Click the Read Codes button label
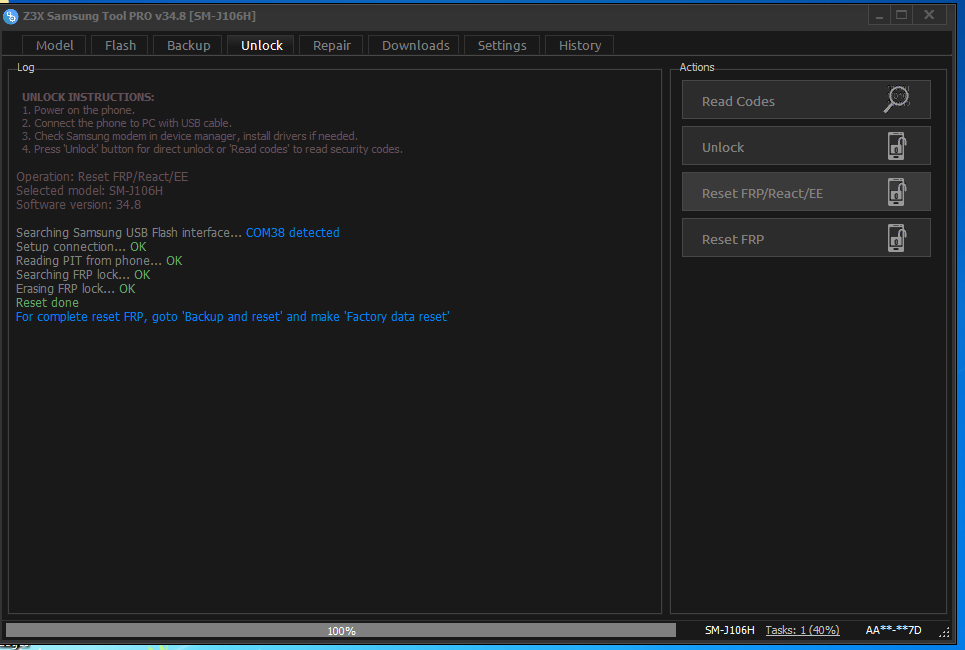 (x=738, y=102)
